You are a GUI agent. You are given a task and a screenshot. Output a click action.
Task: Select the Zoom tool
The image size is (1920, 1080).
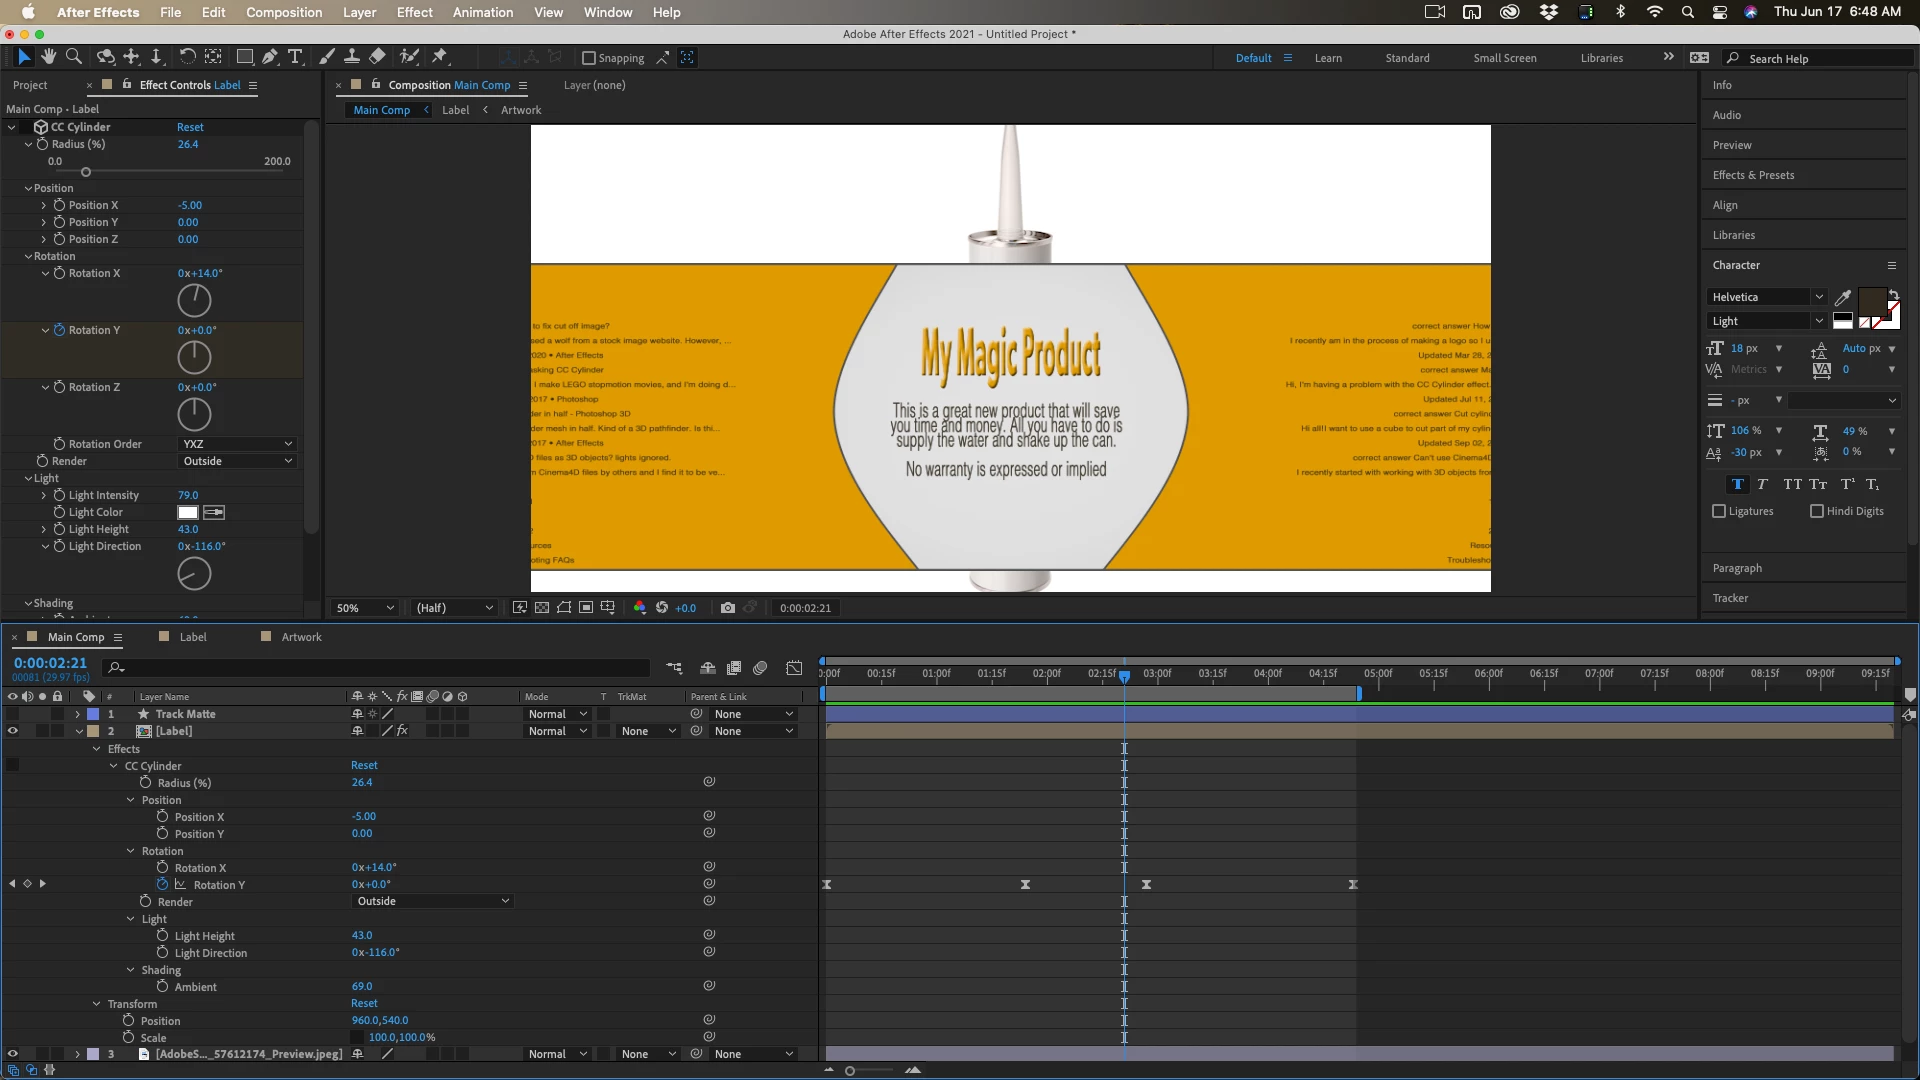coord(73,57)
